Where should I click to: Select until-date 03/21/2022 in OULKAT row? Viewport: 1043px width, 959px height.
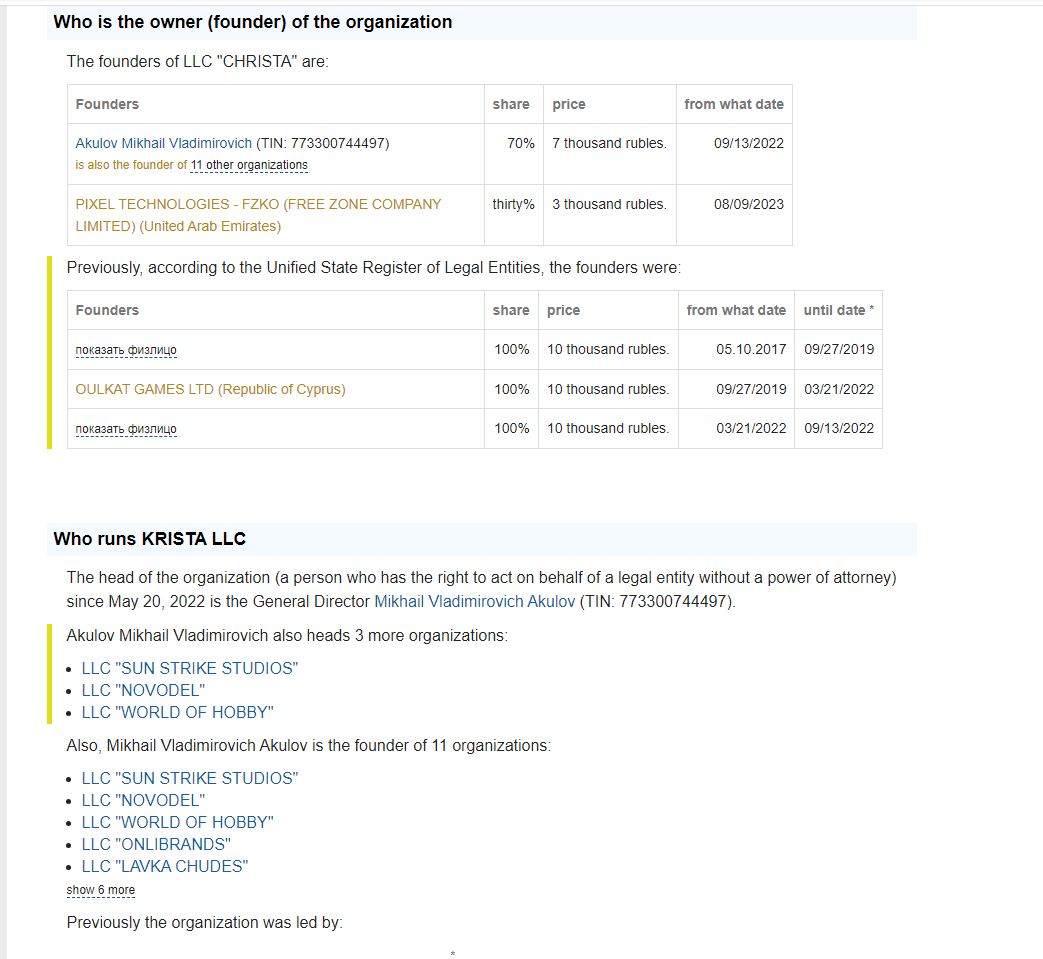(x=839, y=389)
